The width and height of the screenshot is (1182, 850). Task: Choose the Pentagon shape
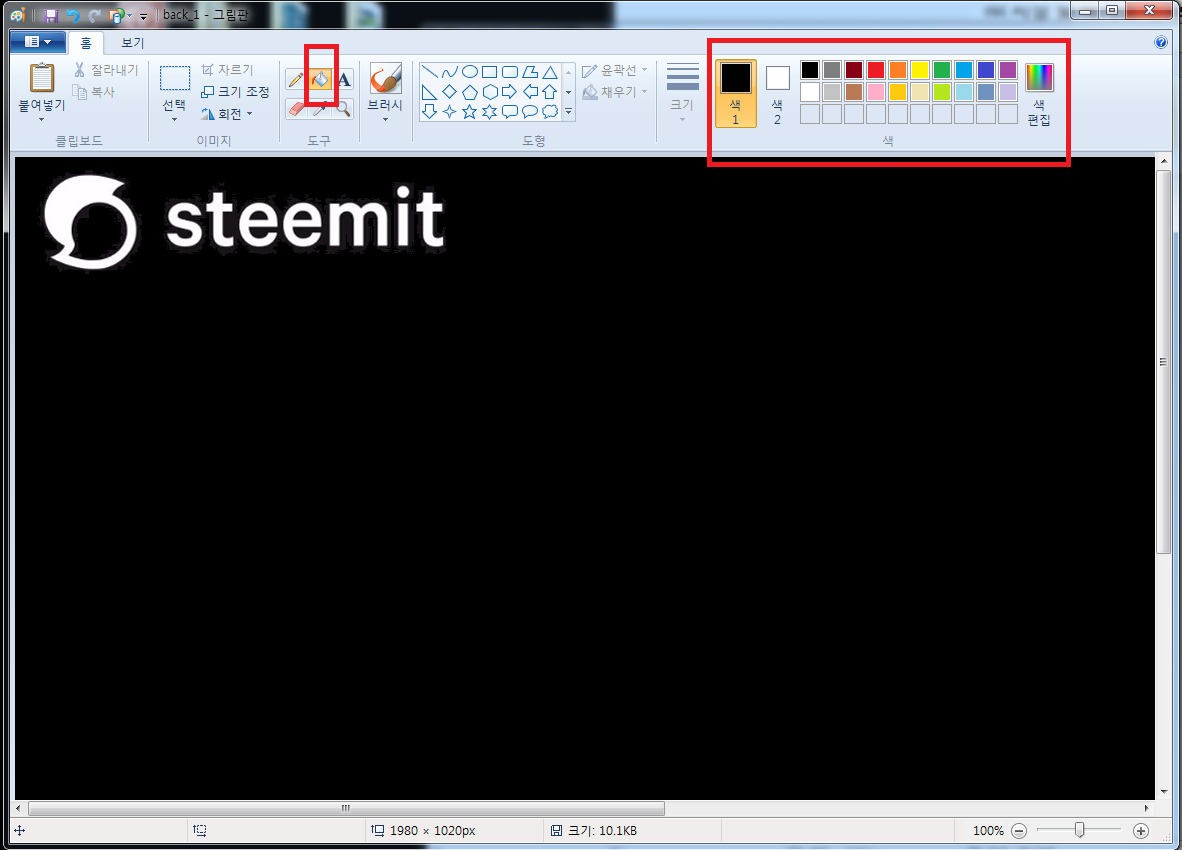coord(470,92)
